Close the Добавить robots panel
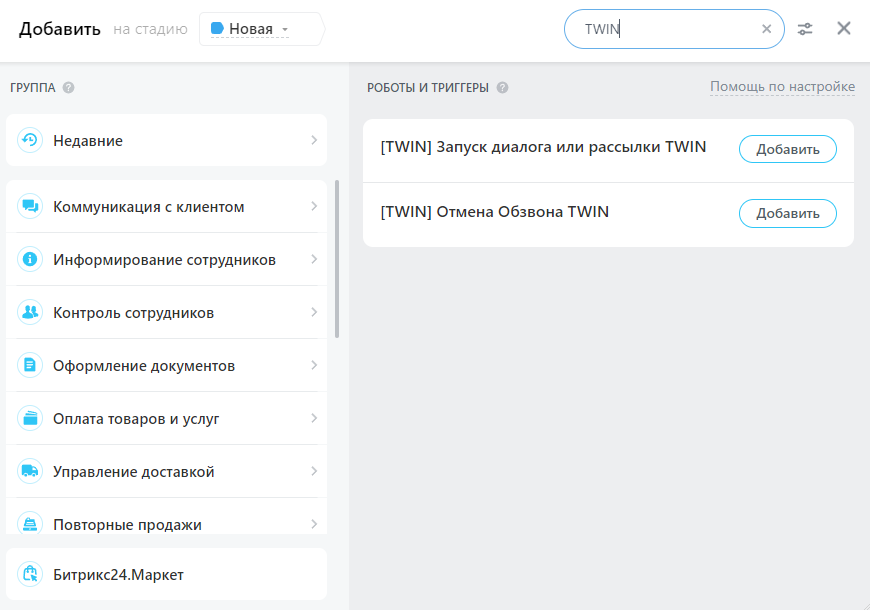 click(x=844, y=28)
